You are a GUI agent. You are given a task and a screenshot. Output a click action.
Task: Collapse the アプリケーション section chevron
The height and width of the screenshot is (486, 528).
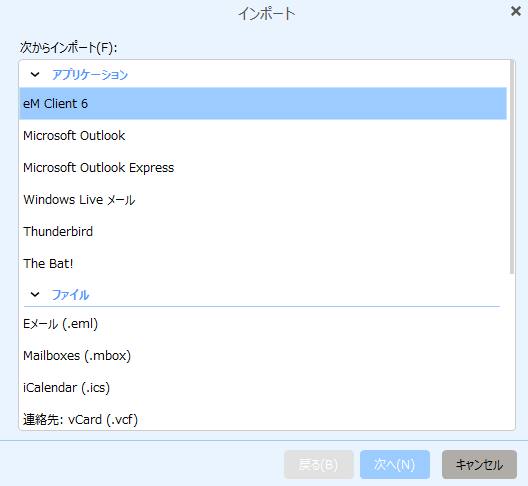pyautogui.click(x=35, y=74)
